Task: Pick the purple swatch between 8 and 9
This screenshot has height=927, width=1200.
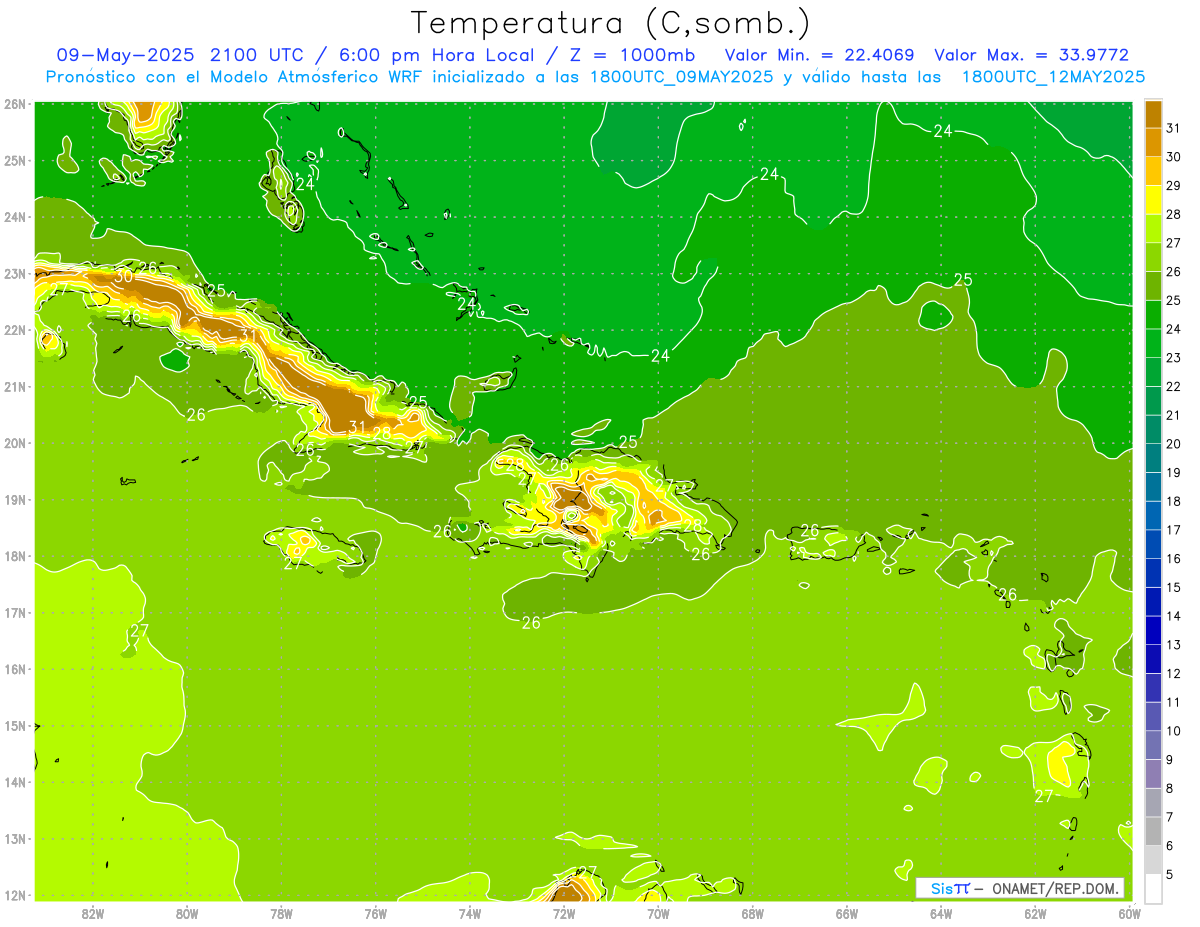Action: click(x=1154, y=774)
